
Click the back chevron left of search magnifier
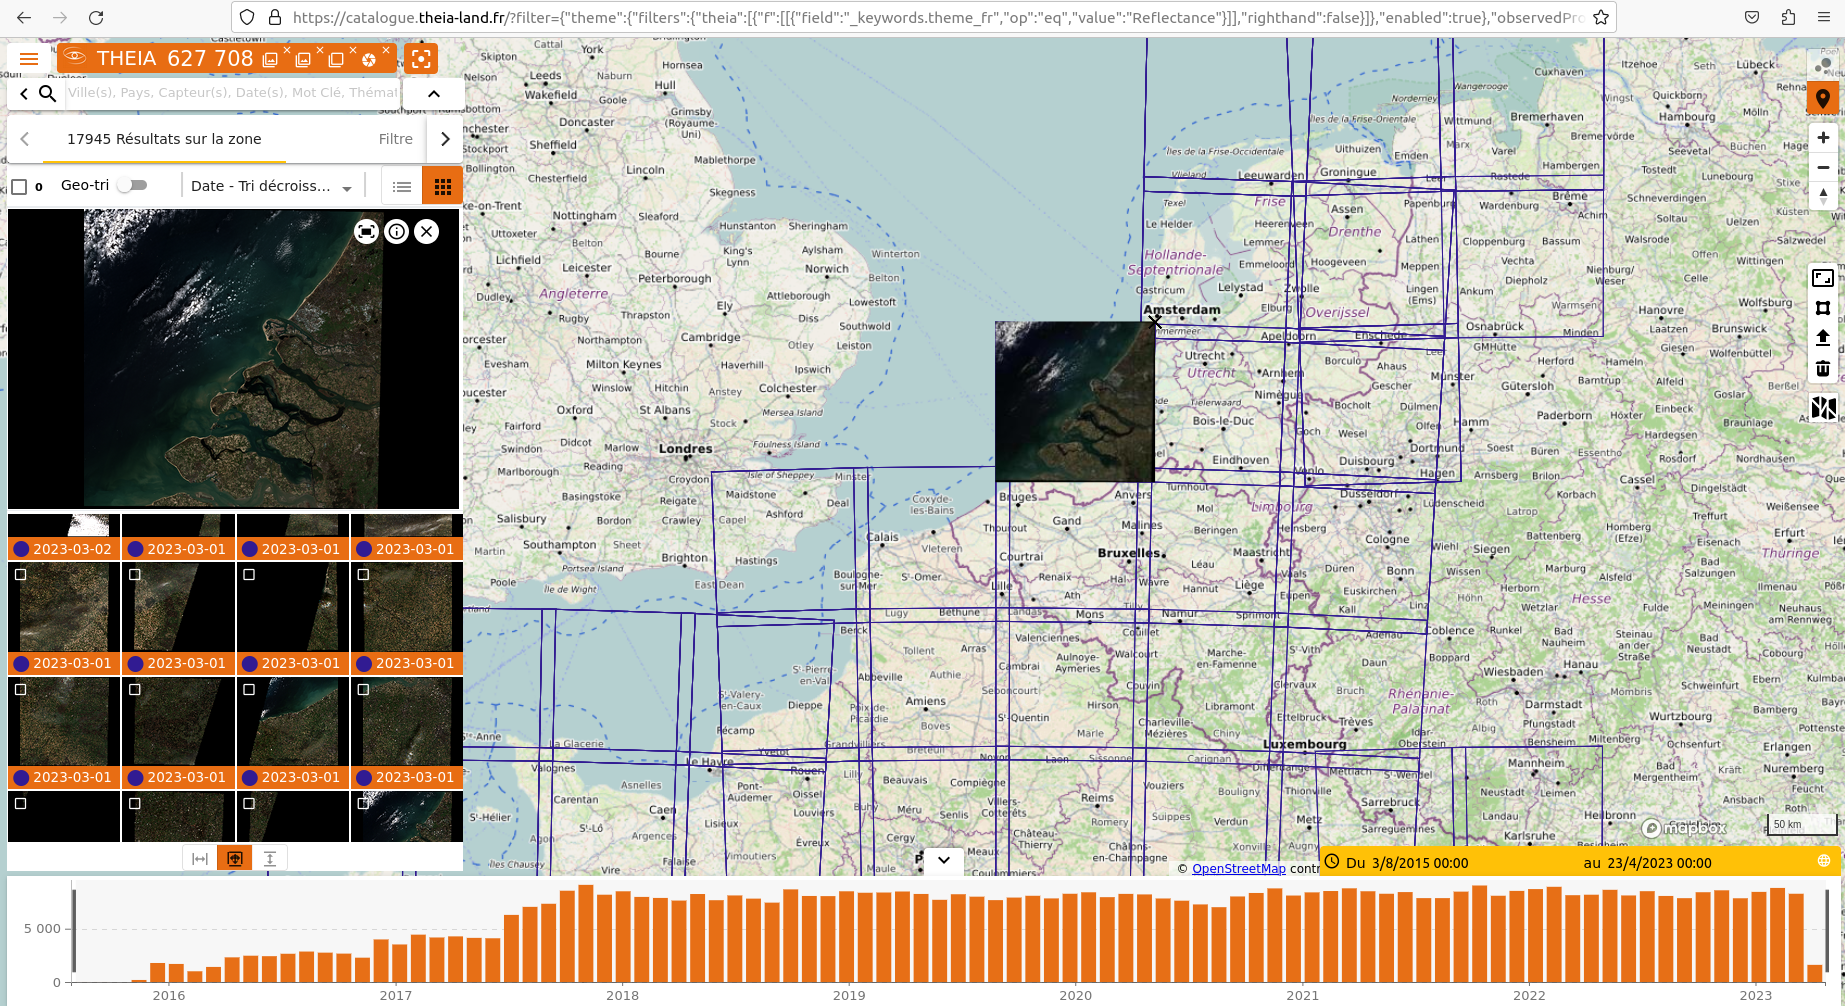[x=24, y=93]
